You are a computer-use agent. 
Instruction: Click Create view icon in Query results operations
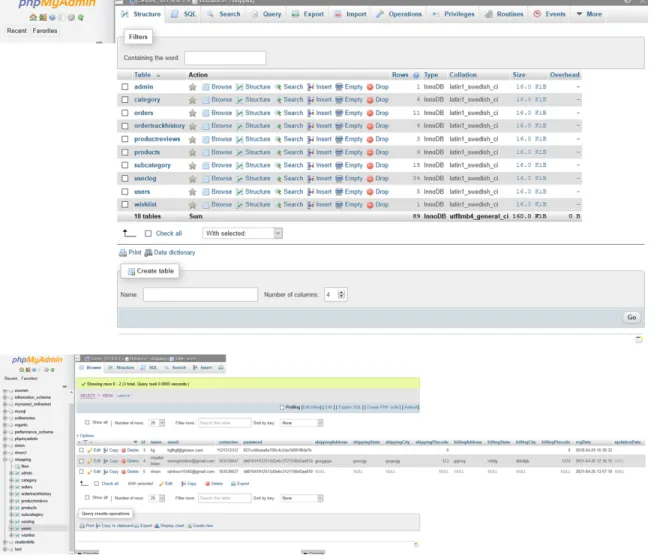pyautogui.click(x=190, y=526)
